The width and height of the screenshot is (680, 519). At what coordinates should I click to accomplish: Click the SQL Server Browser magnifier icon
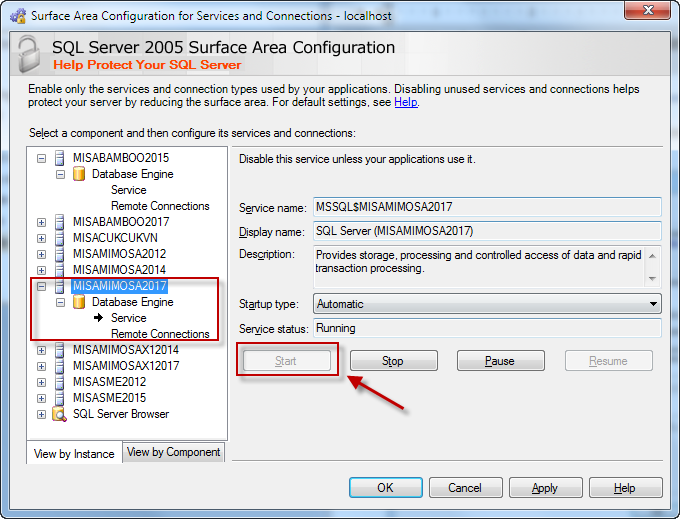pos(59,414)
